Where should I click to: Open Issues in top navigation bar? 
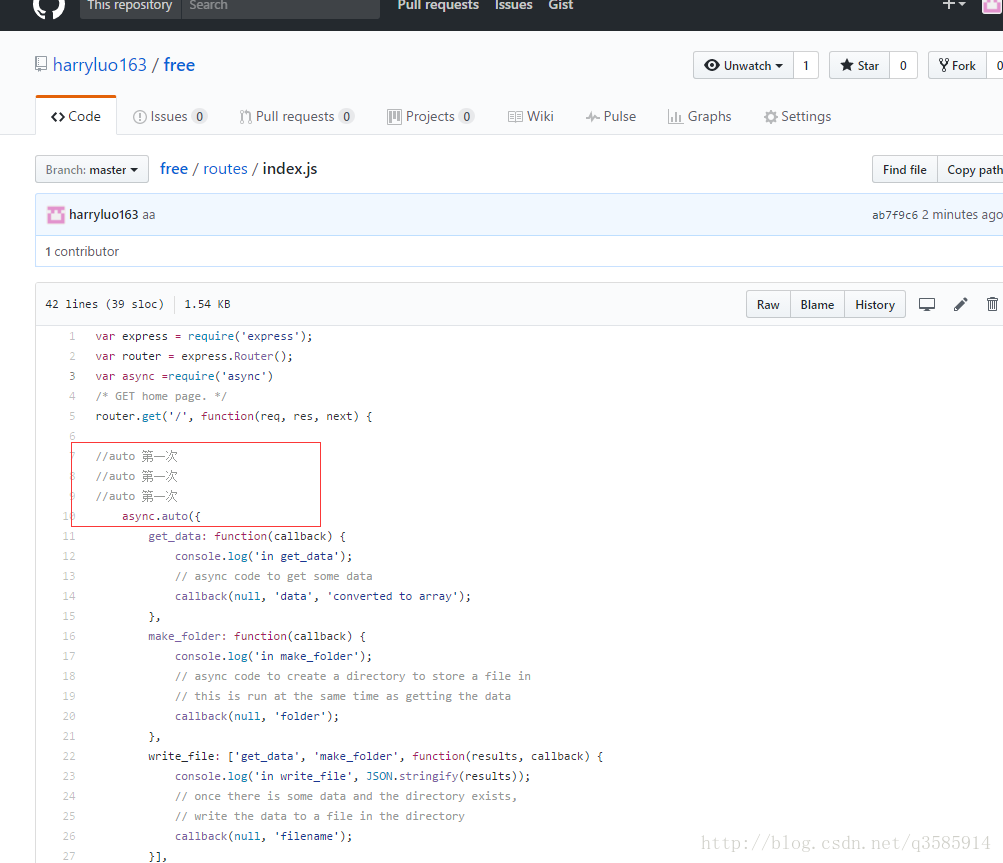click(x=513, y=5)
